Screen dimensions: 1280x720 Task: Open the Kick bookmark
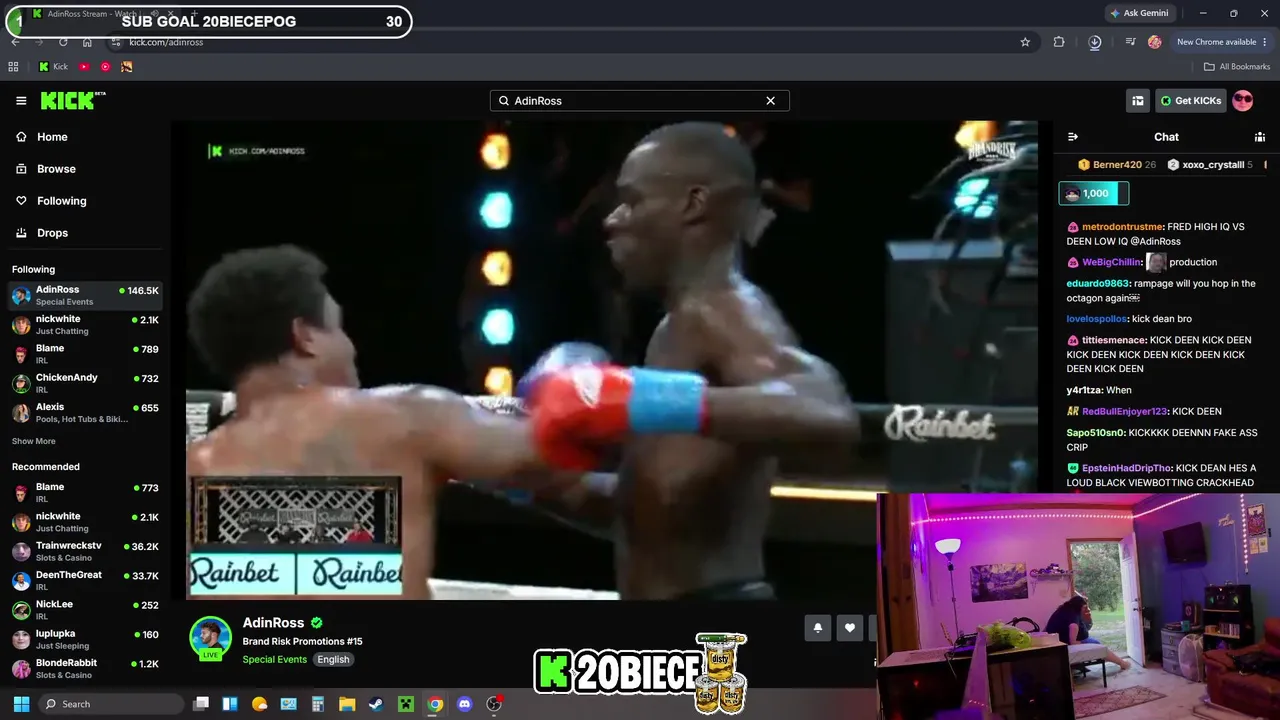[53, 67]
